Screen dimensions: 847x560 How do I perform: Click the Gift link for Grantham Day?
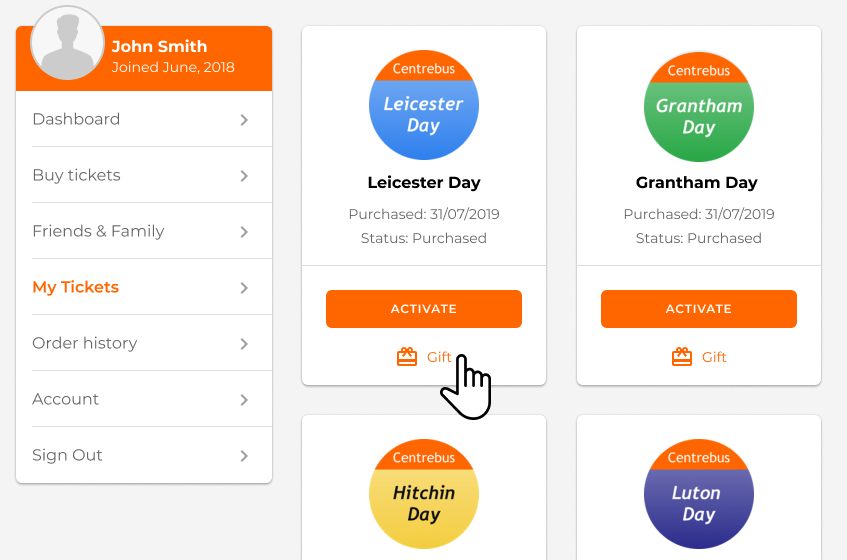tap(714, 357)
